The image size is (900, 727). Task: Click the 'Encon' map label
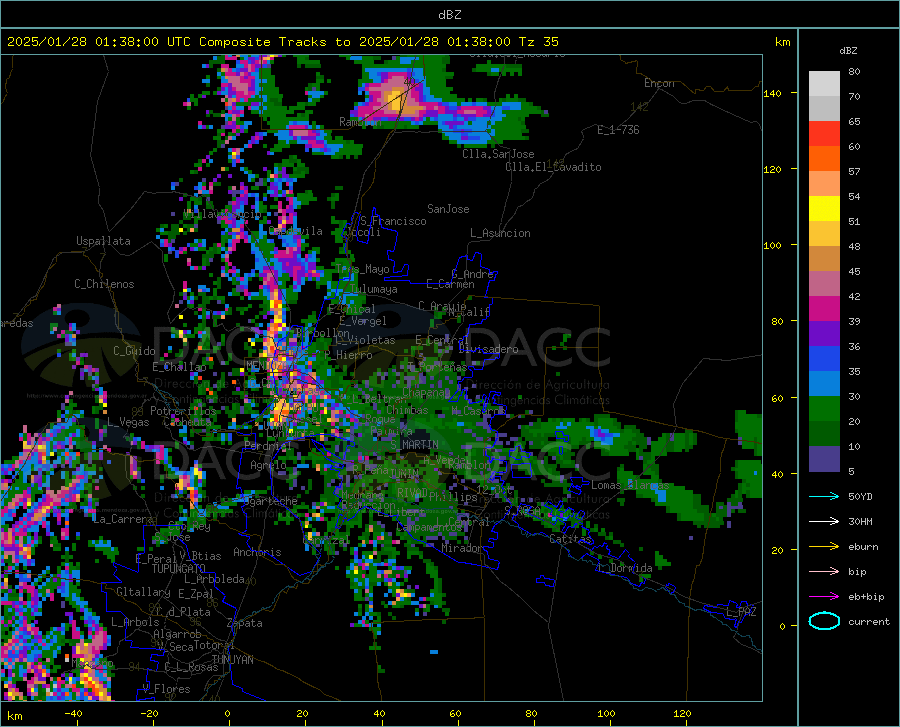click(659, 83)
